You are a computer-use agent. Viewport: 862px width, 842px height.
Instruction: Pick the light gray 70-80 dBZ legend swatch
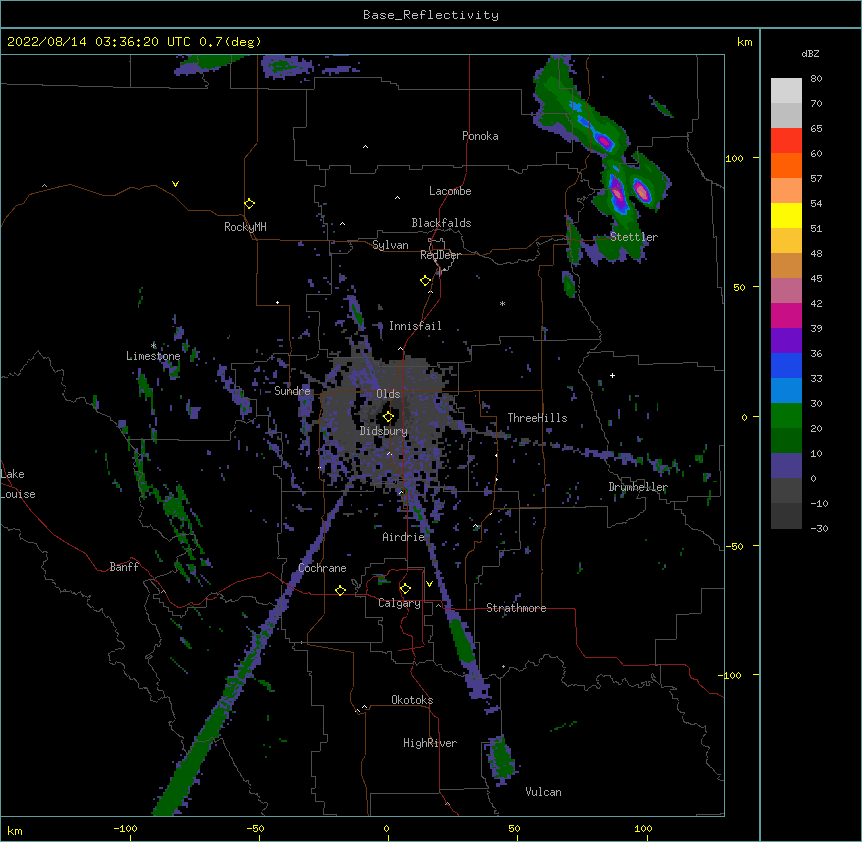coord(786,91)
